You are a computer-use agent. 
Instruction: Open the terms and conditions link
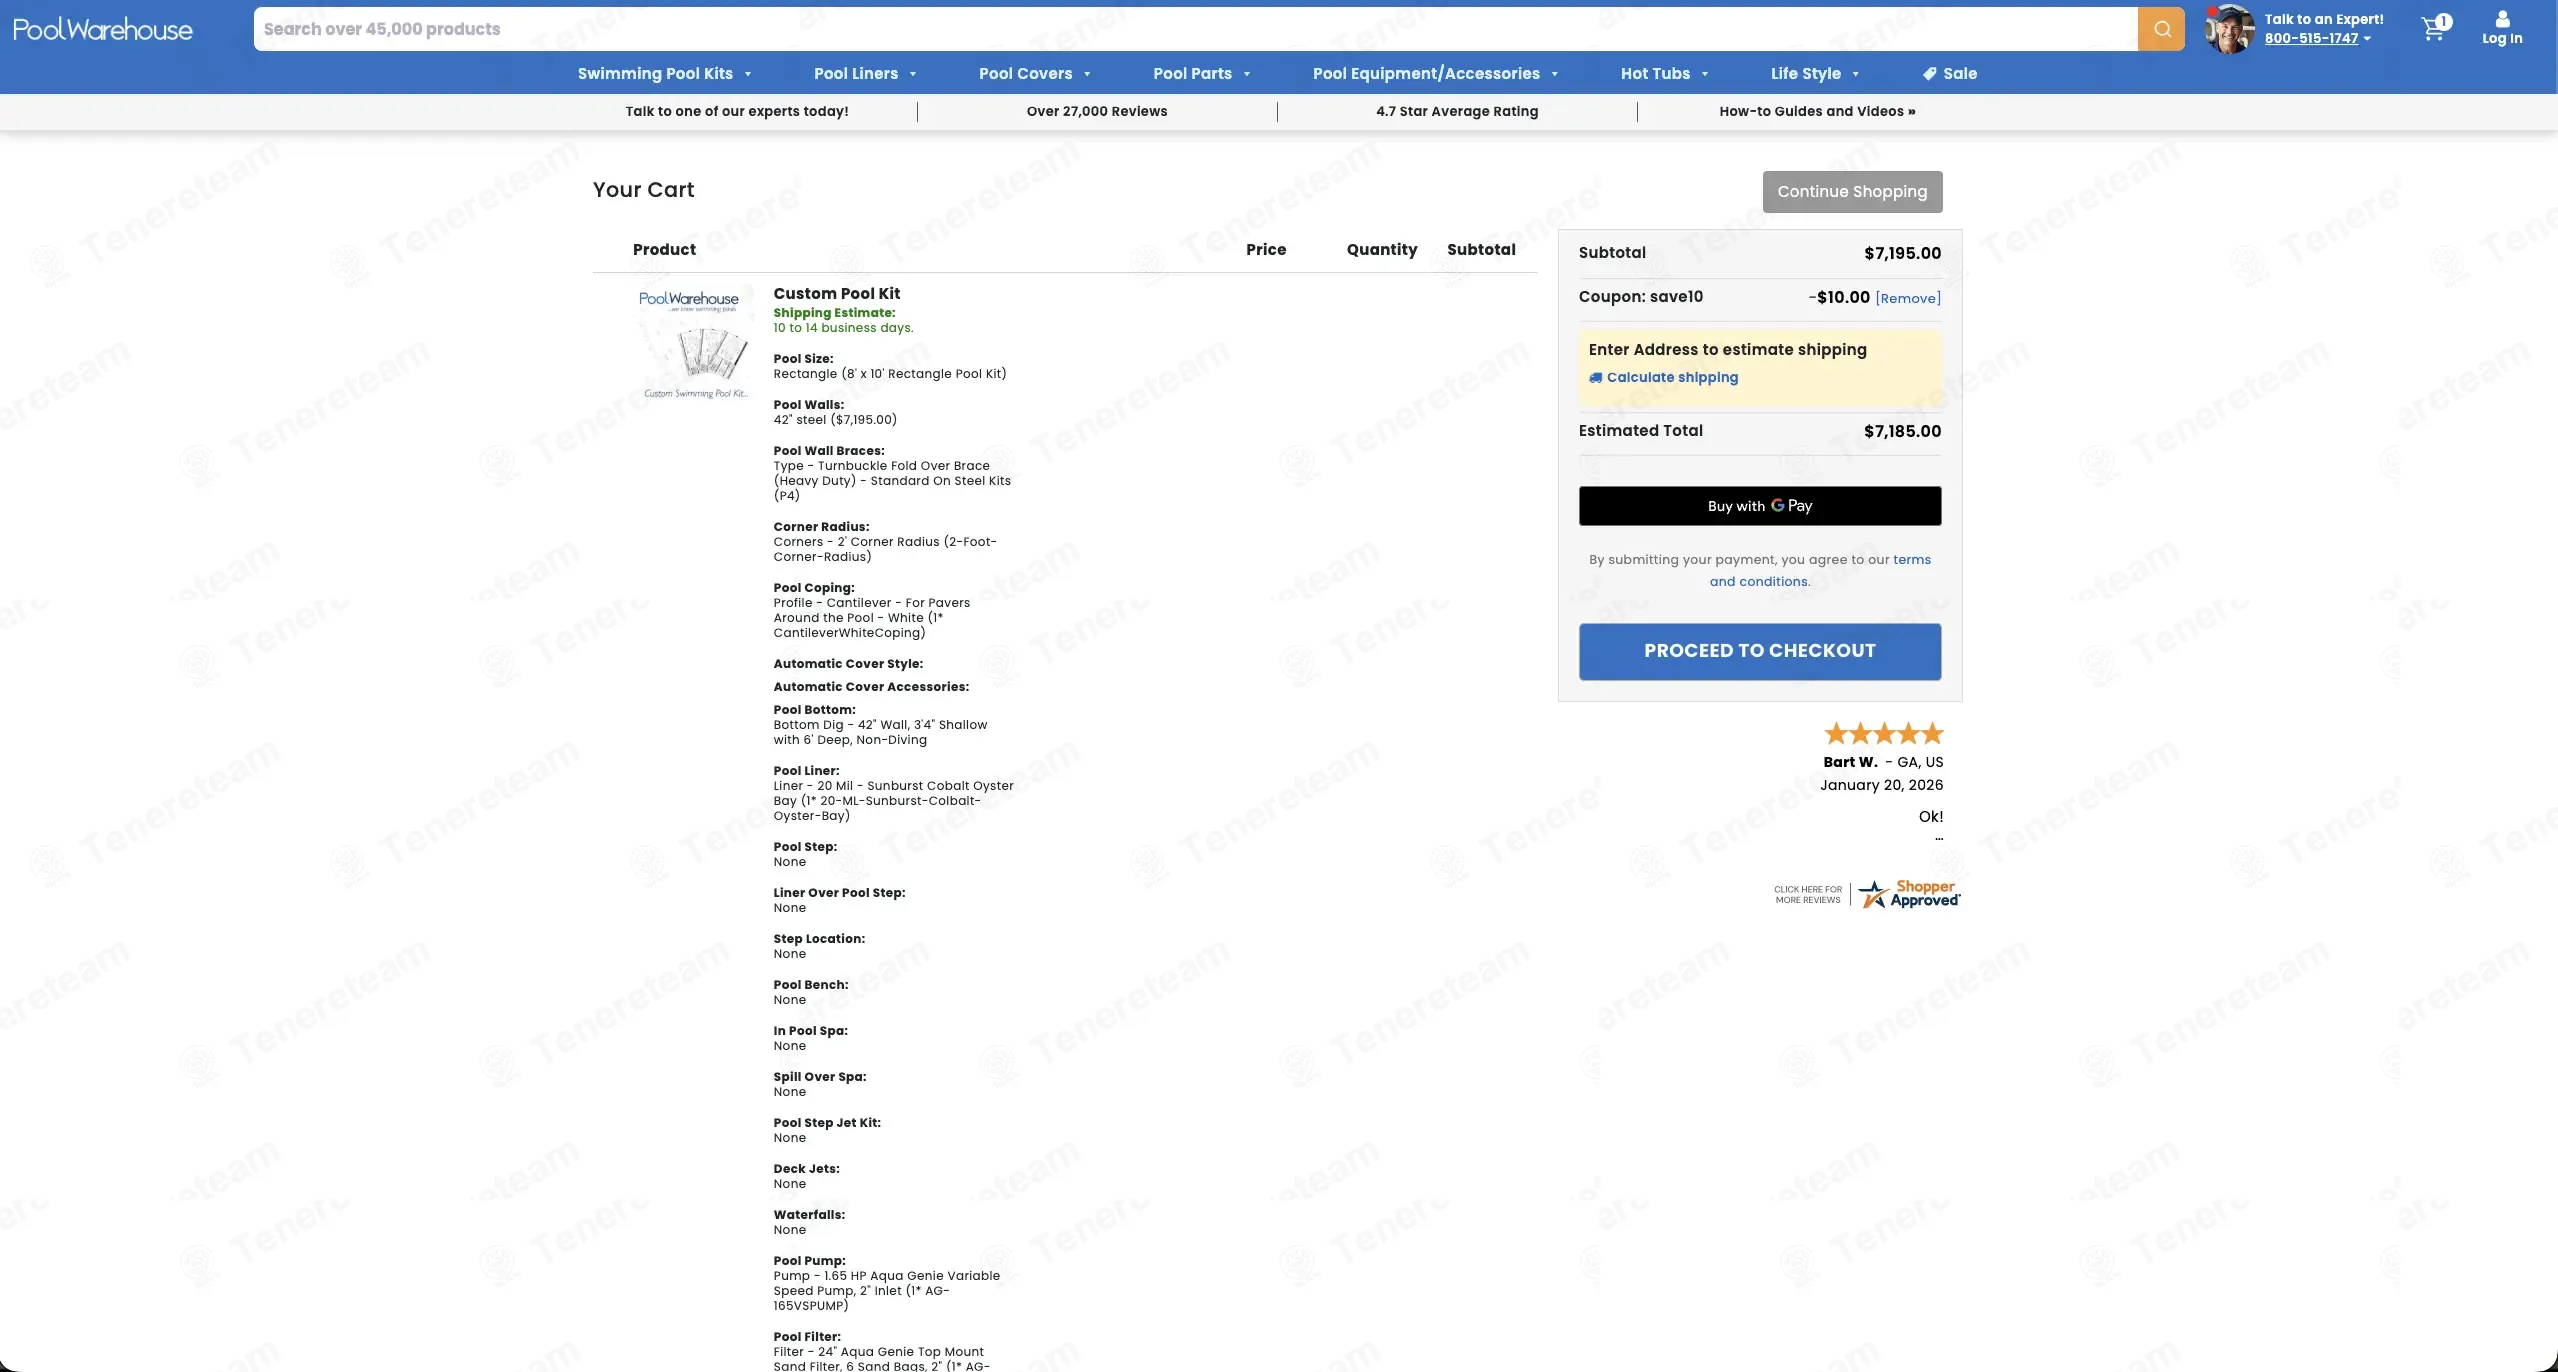(x=1820, y=570)
